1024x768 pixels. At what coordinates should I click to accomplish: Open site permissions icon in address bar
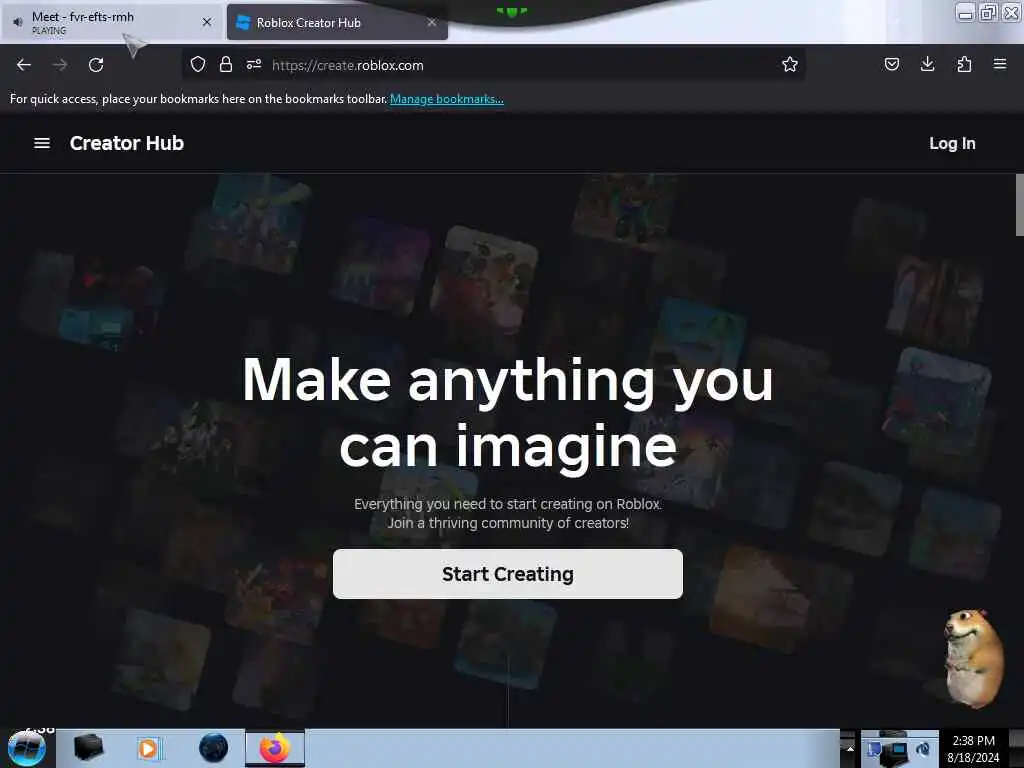coord(254,64)
